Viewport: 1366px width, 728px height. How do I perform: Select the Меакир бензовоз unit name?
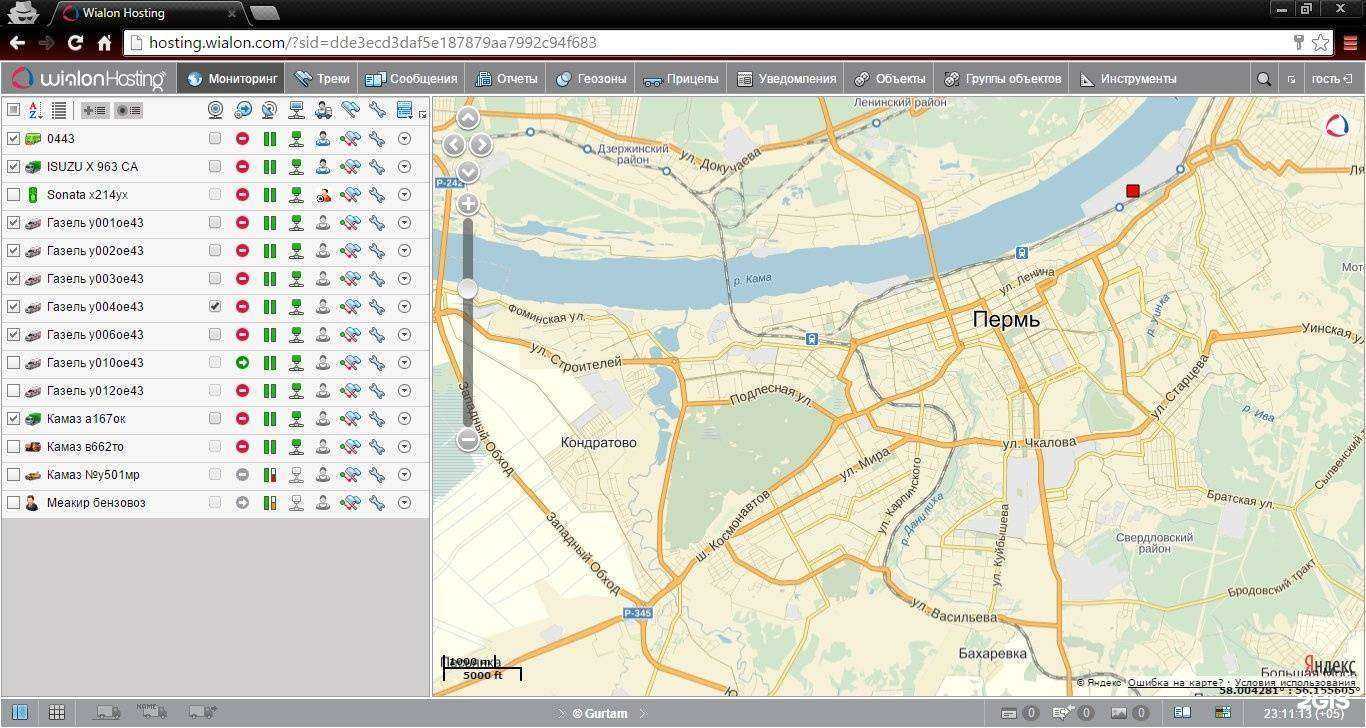tap(96, 503)
